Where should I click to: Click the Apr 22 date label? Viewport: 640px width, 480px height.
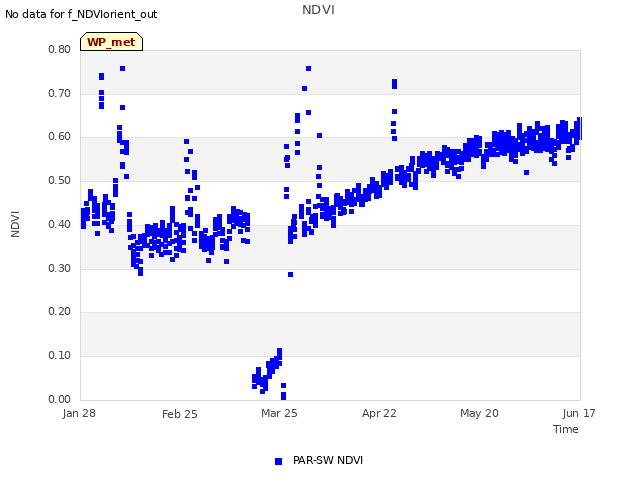(x=379, y=413)
